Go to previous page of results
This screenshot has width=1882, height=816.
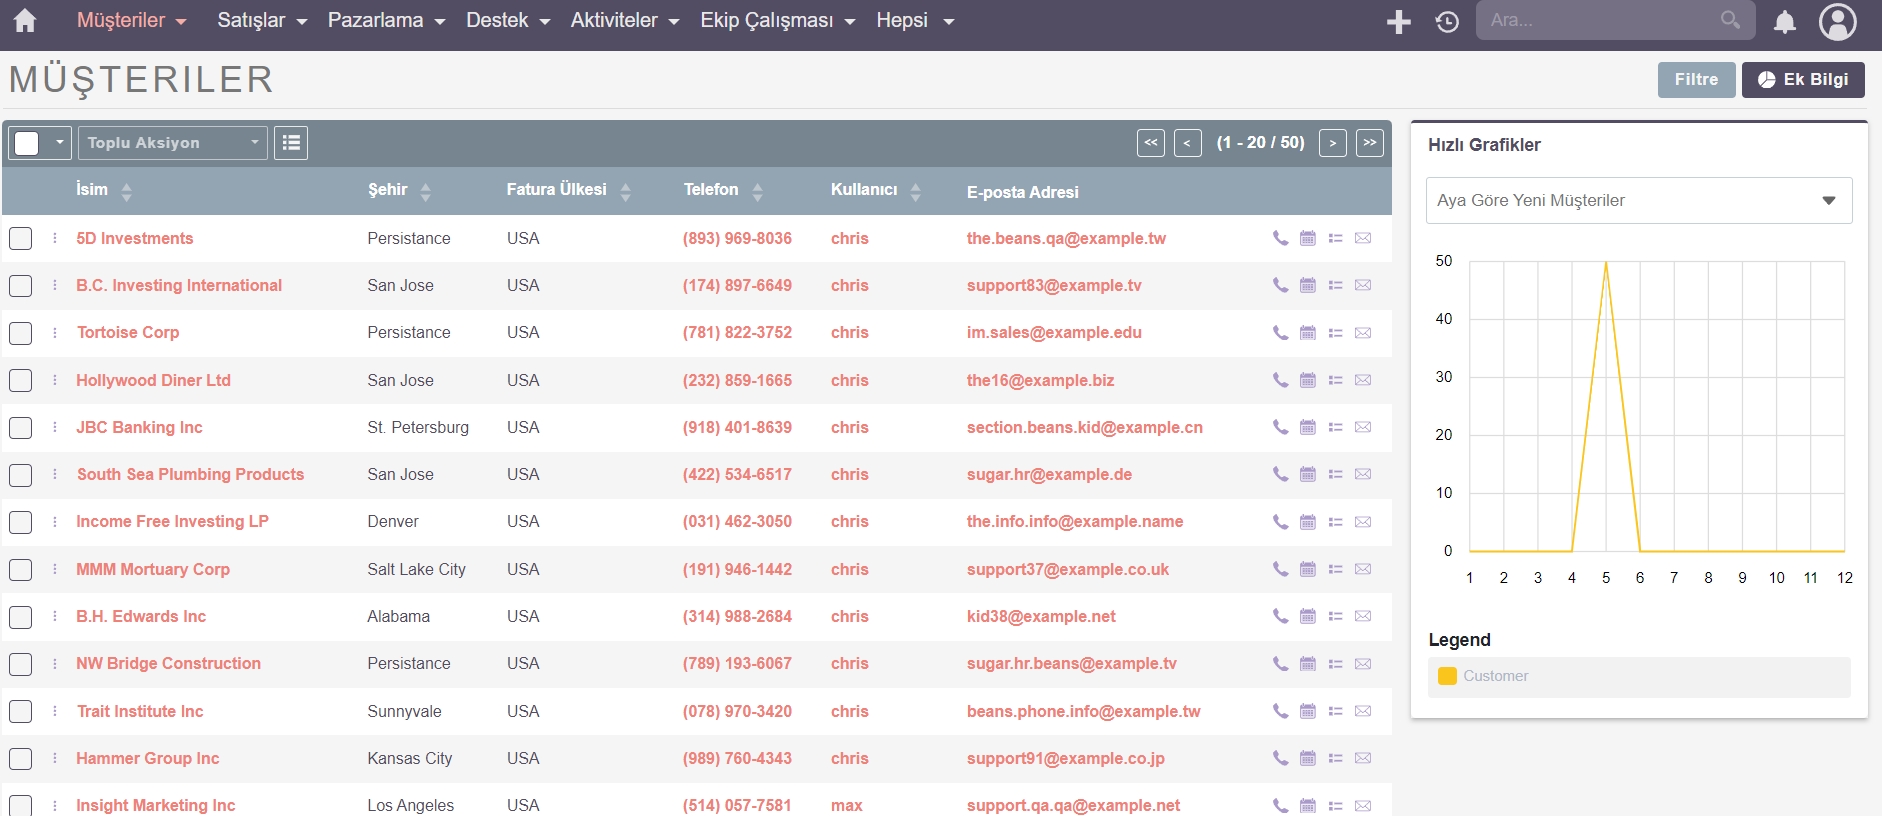click(x=1188, y=143)
